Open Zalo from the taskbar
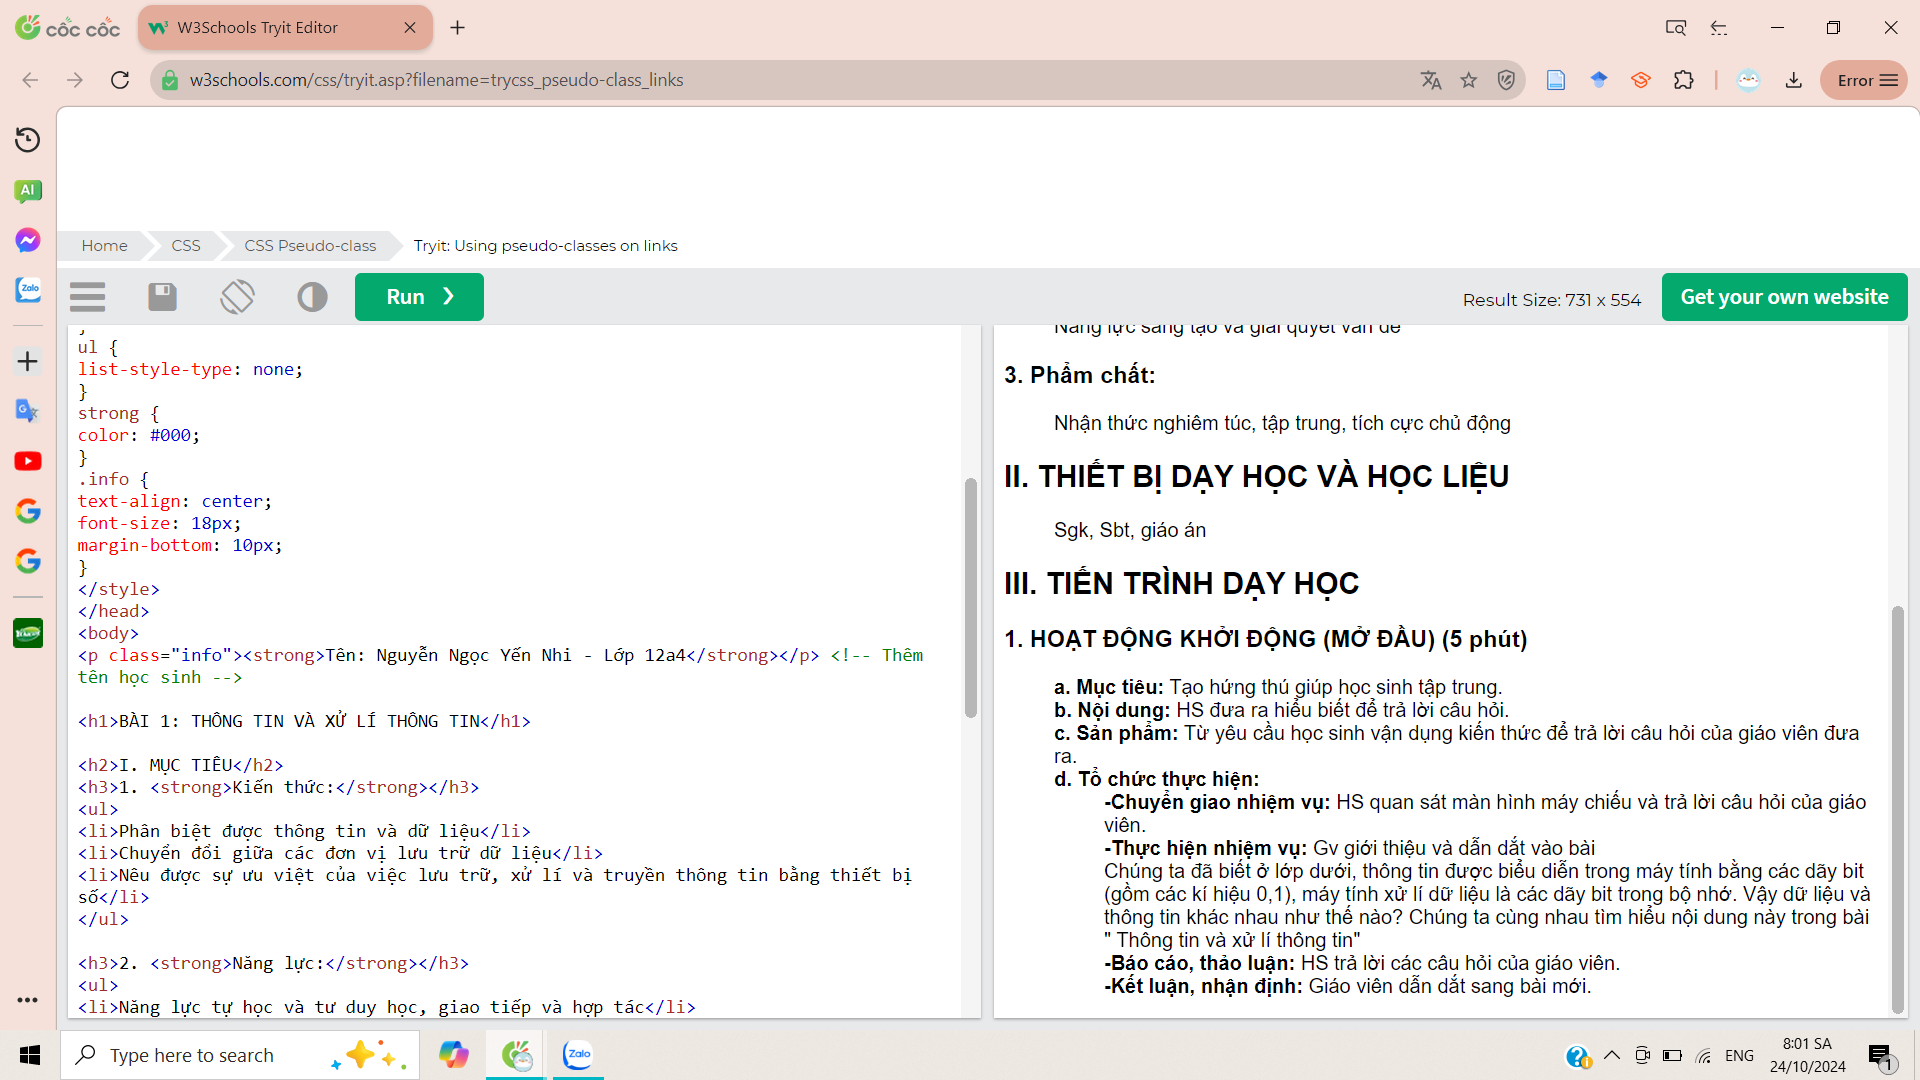This screenshot has height=1080, width=1920. (578, 1055)
